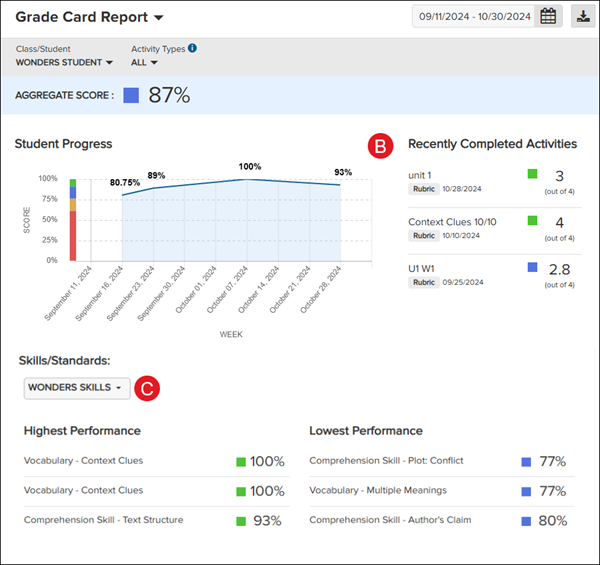600x565 pixels.
Task: Open the unit 1 completed activity
Action: [x=420, y=174]
